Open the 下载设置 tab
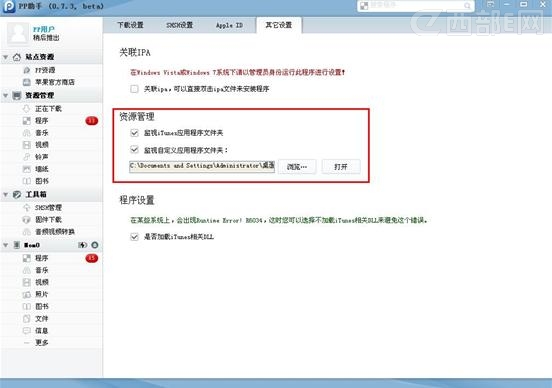552x388 pixels. pyautogui.click(x=130, y=25)
